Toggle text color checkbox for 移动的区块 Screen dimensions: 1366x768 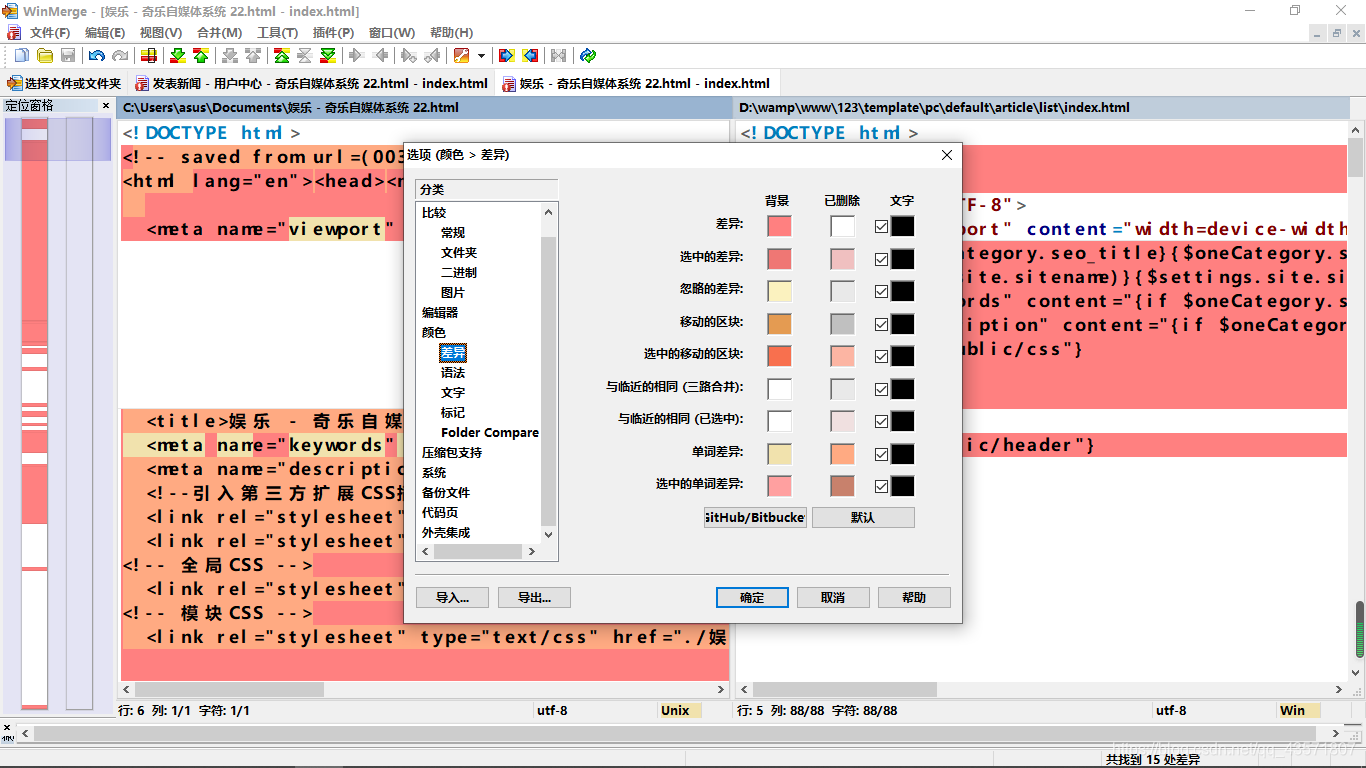pyautogui.click(x=881, y=325)
